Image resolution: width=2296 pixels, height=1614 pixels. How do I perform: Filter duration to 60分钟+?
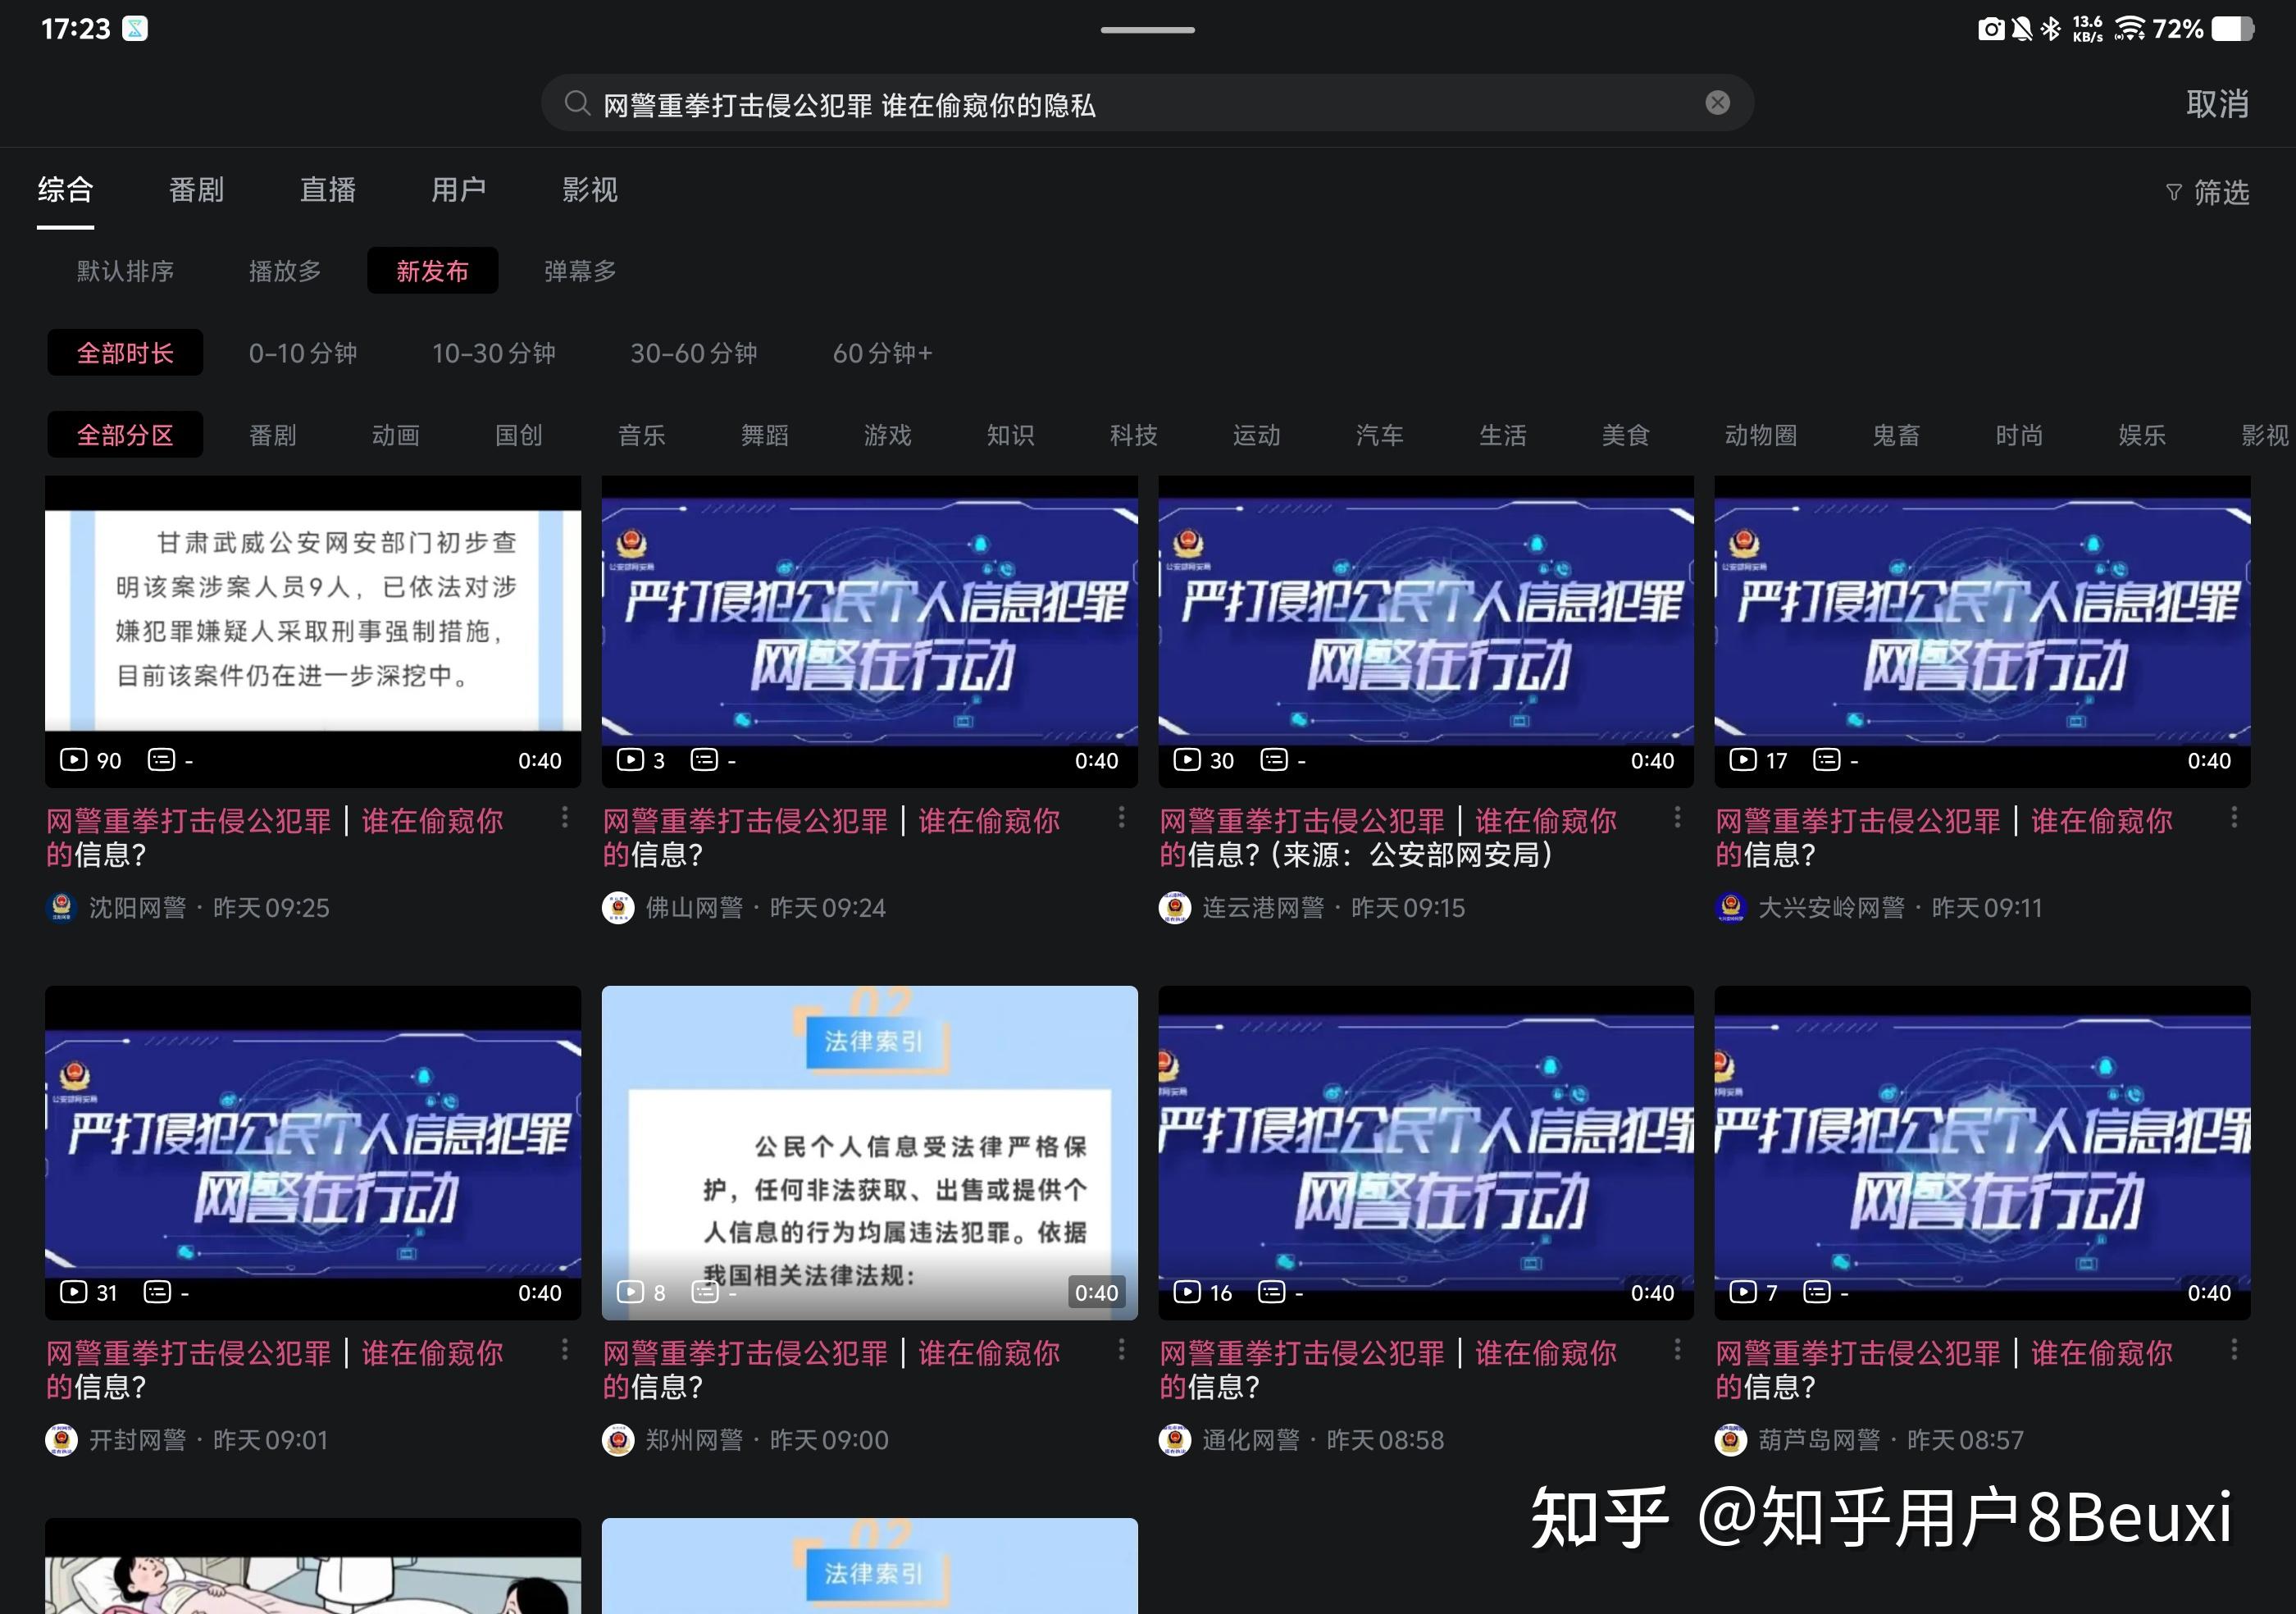point(883,353)
